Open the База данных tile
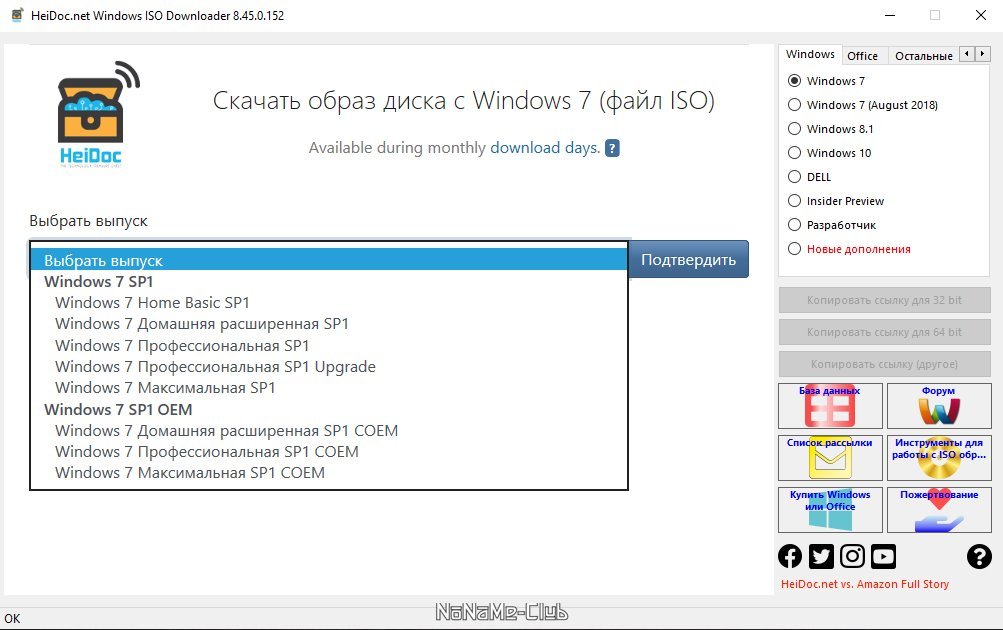 tap(830, 406)
